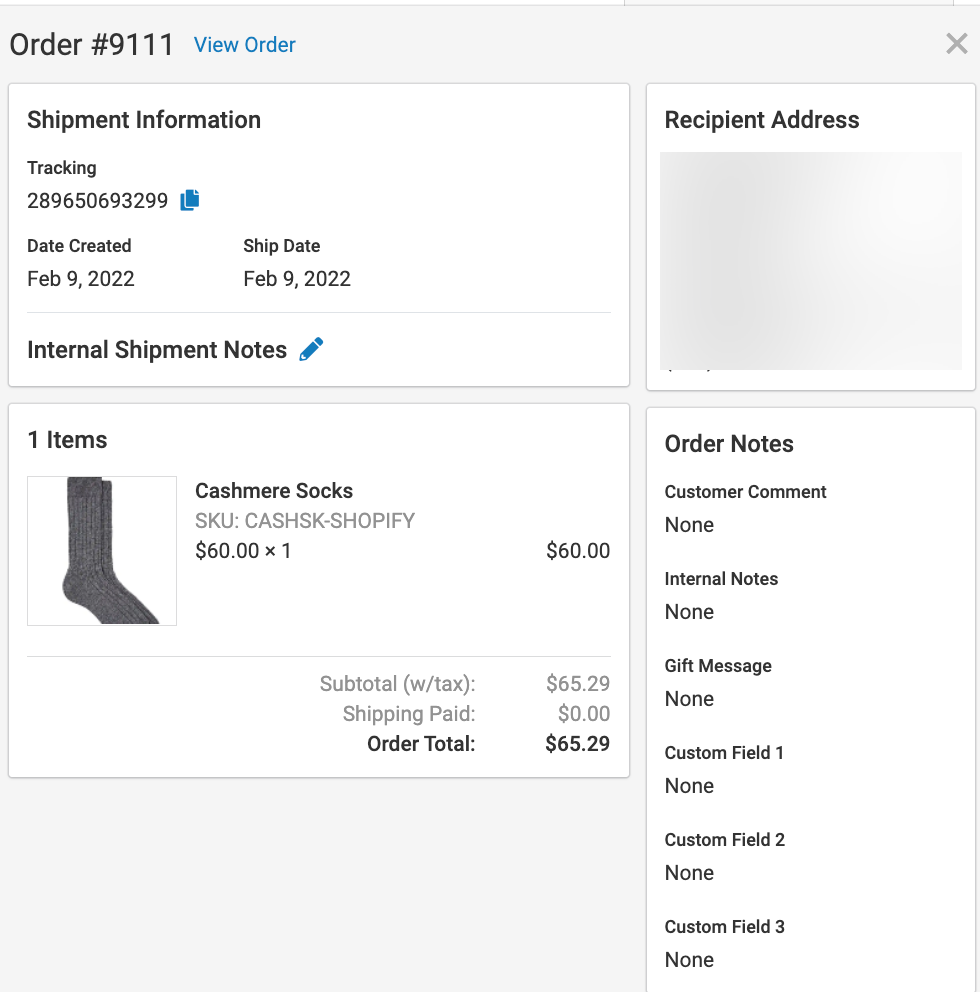Screen dimensions: 980x992
Task: Close the Order #9111 panel
Action: [957, 44]
